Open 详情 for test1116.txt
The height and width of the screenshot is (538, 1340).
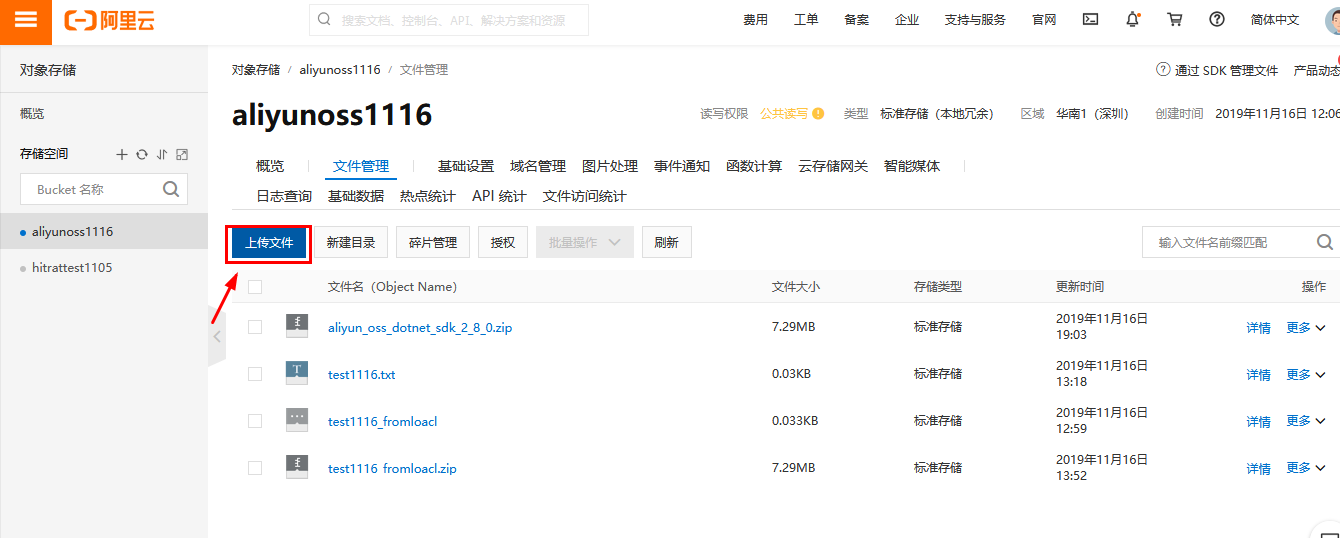click(1258, 375)
